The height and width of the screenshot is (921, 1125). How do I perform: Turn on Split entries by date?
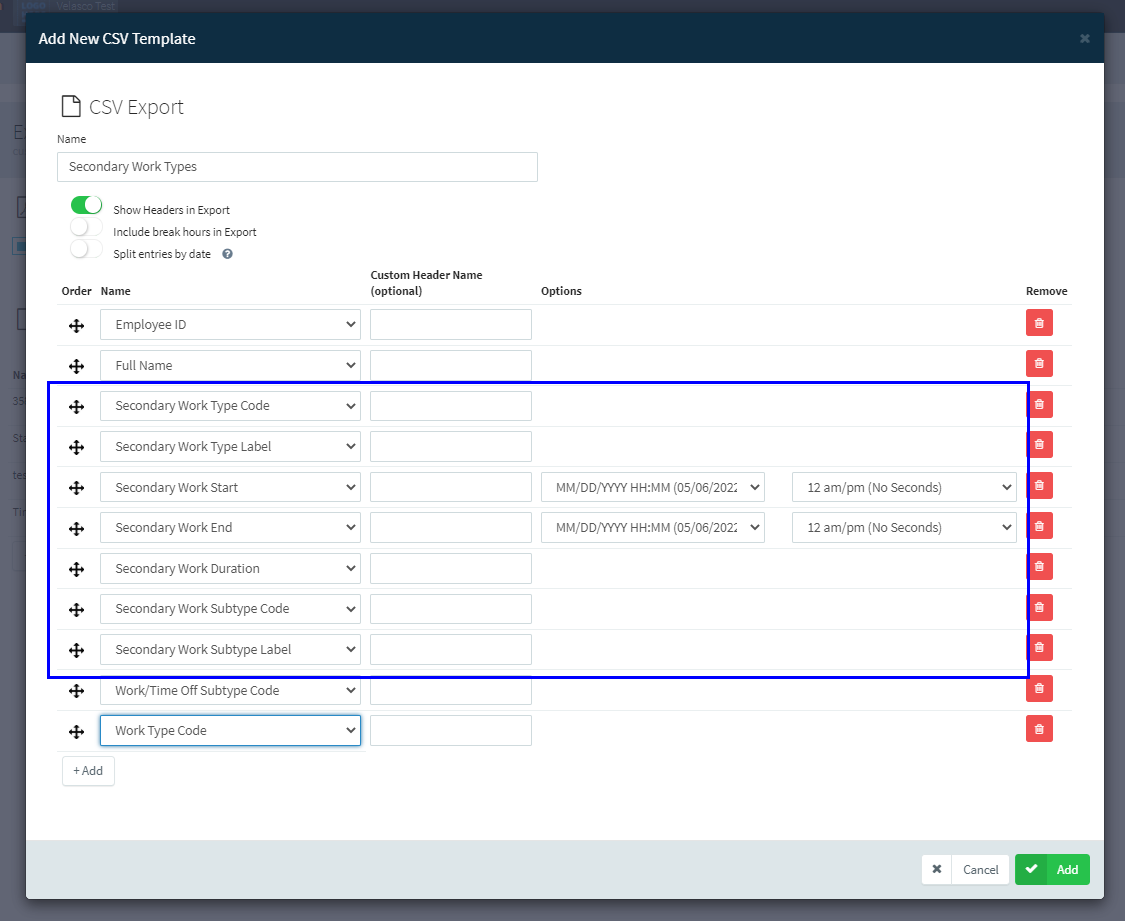pos(86,249)
